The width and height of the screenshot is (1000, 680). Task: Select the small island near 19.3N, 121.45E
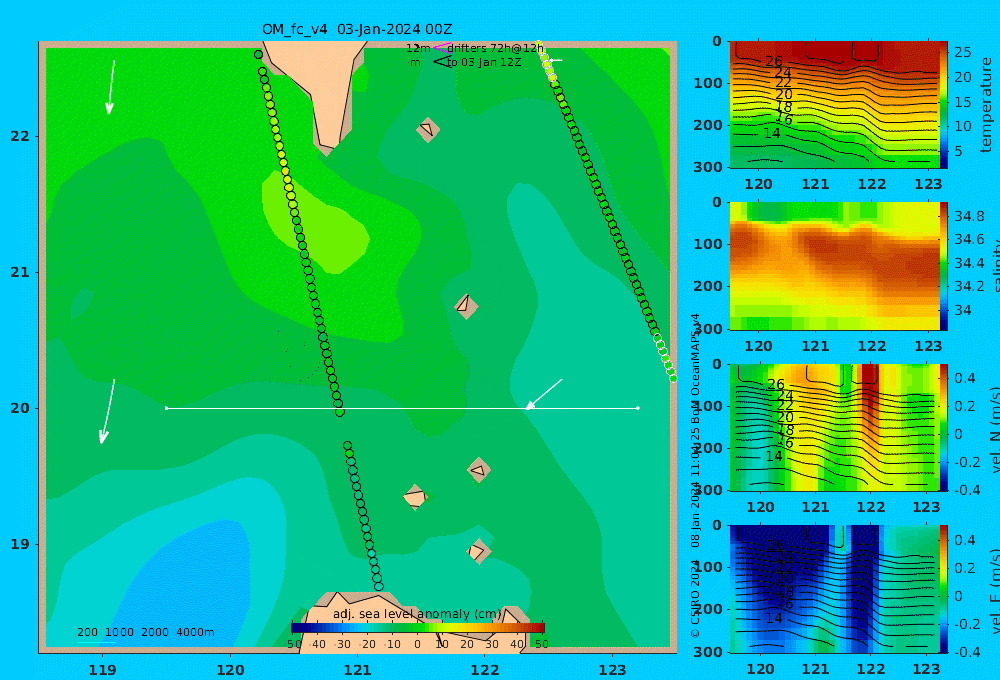point(415,497)
